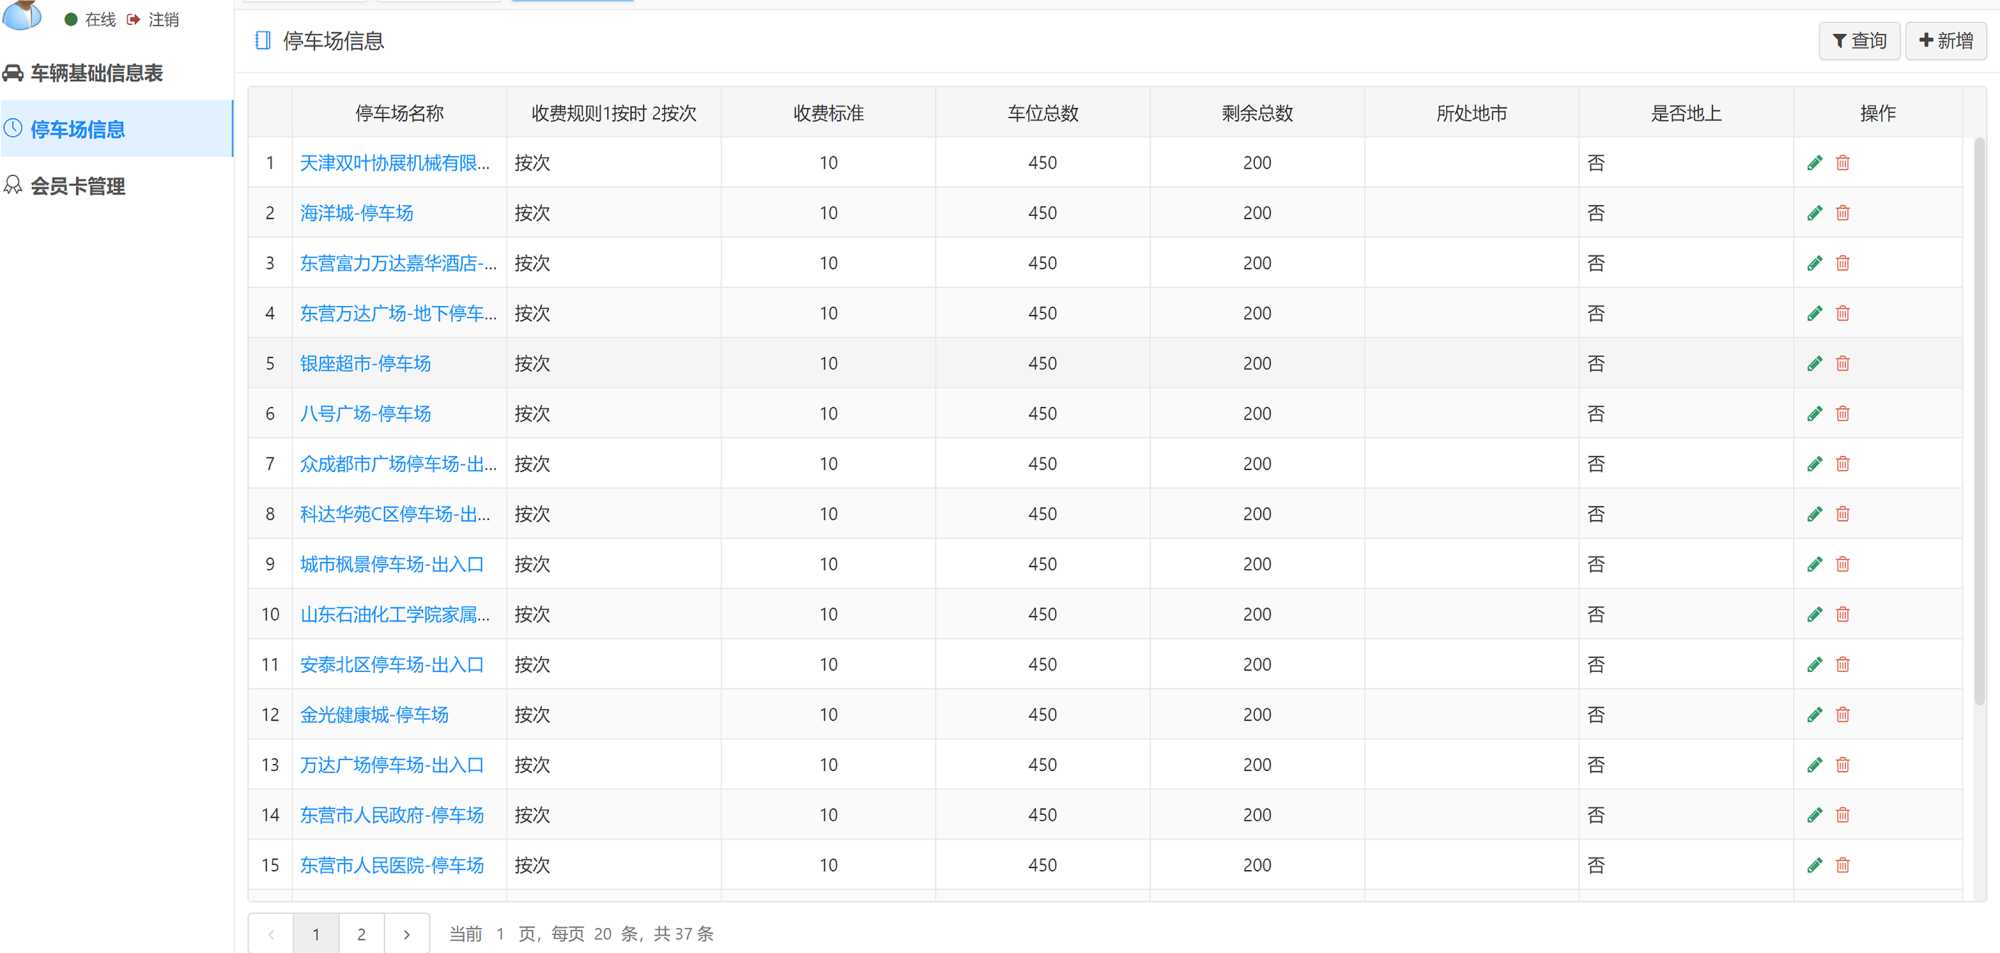The width and height of the screenshot is (2000, 953).
Task: Go to previous page using left chevron
Action: click(x=271, y=934)
